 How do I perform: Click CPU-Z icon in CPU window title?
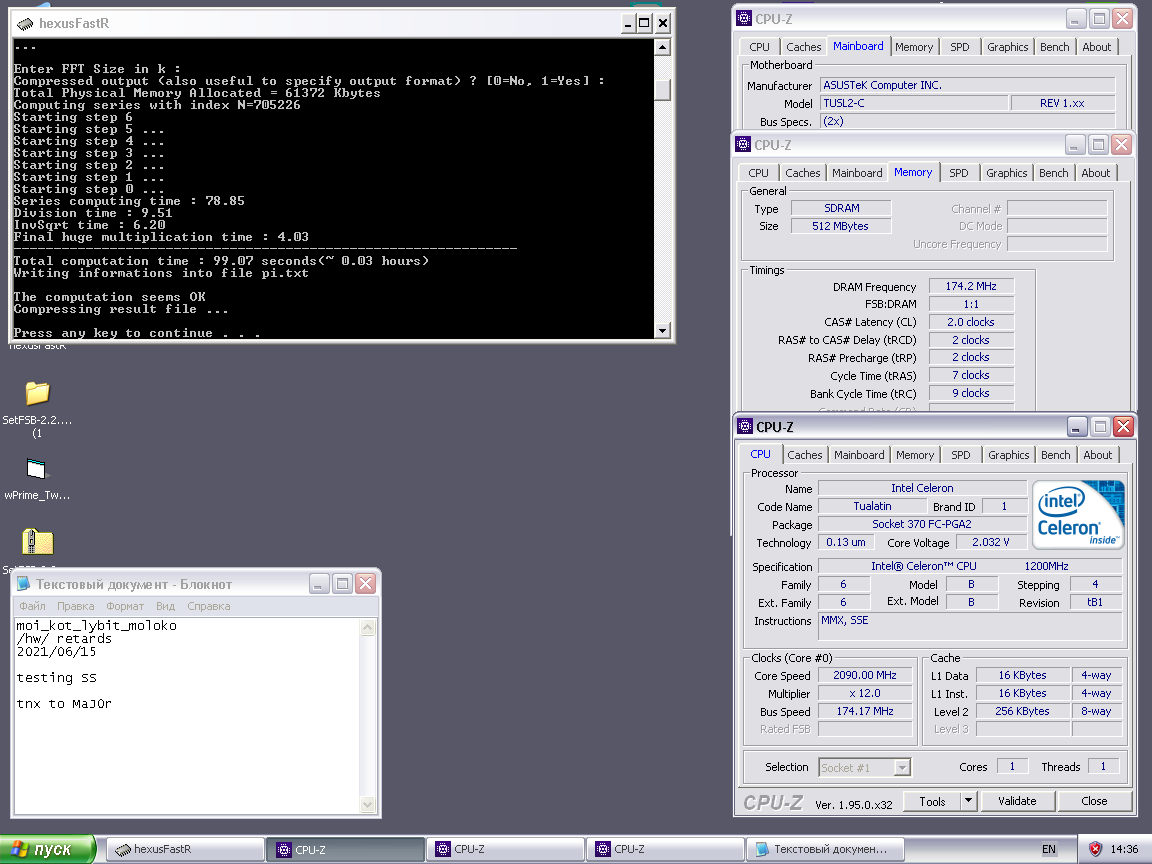click(745, 427)
